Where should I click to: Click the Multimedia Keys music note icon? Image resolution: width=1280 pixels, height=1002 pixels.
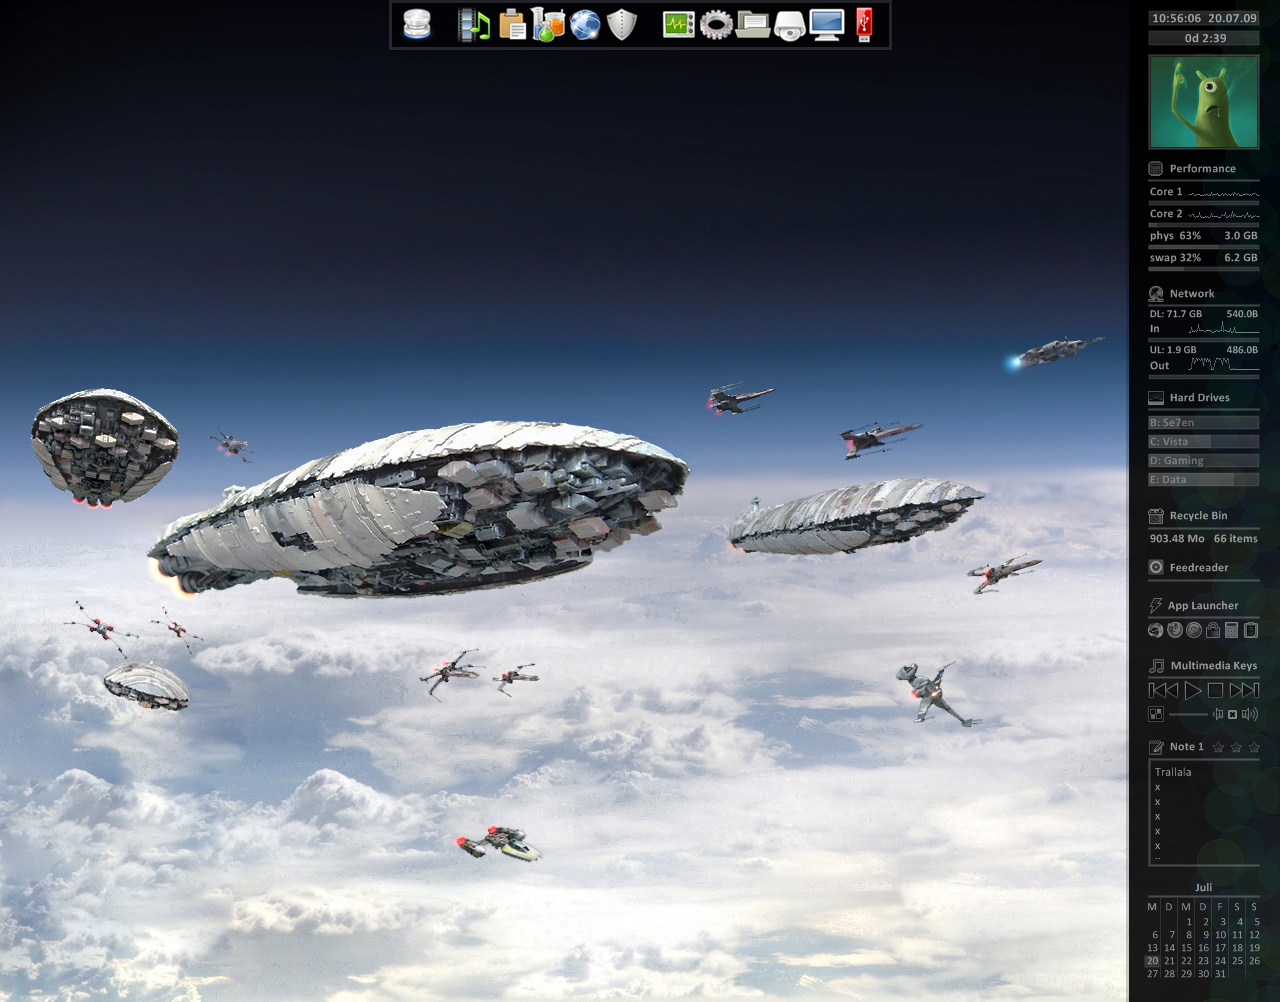(1157, 666)
